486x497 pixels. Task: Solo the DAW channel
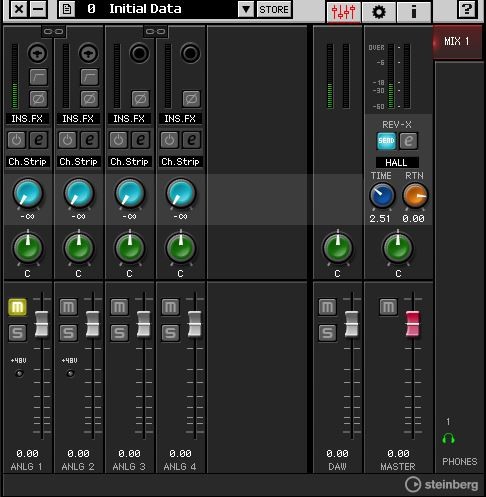327,333
